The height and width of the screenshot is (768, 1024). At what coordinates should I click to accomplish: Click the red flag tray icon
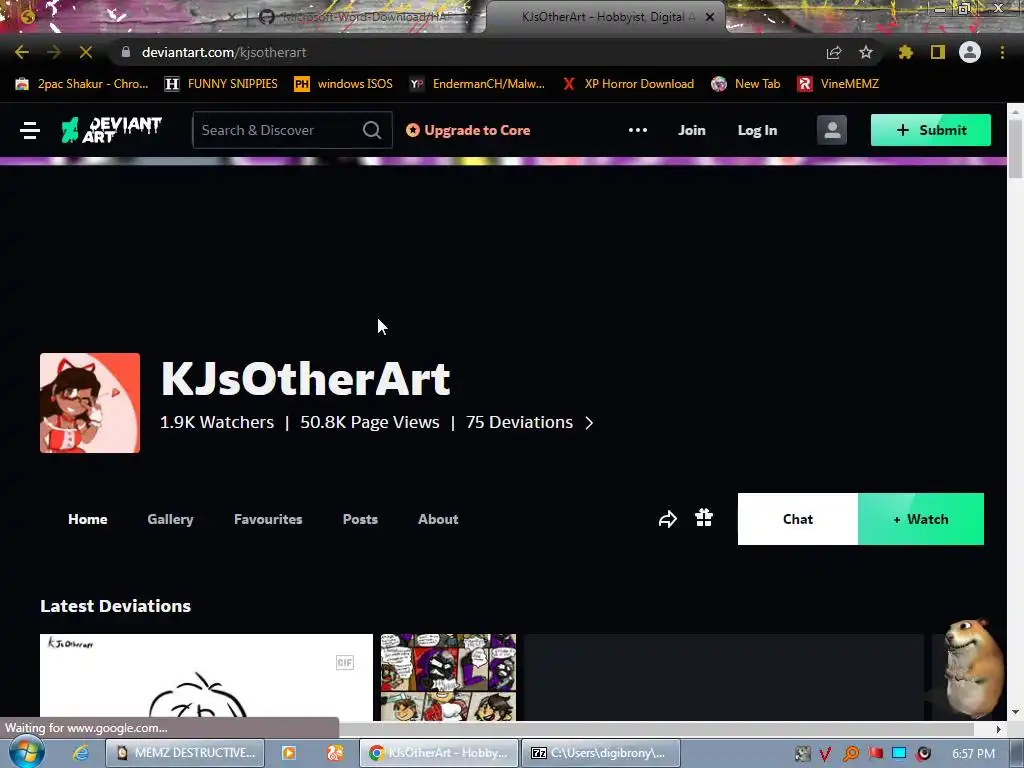875,754
